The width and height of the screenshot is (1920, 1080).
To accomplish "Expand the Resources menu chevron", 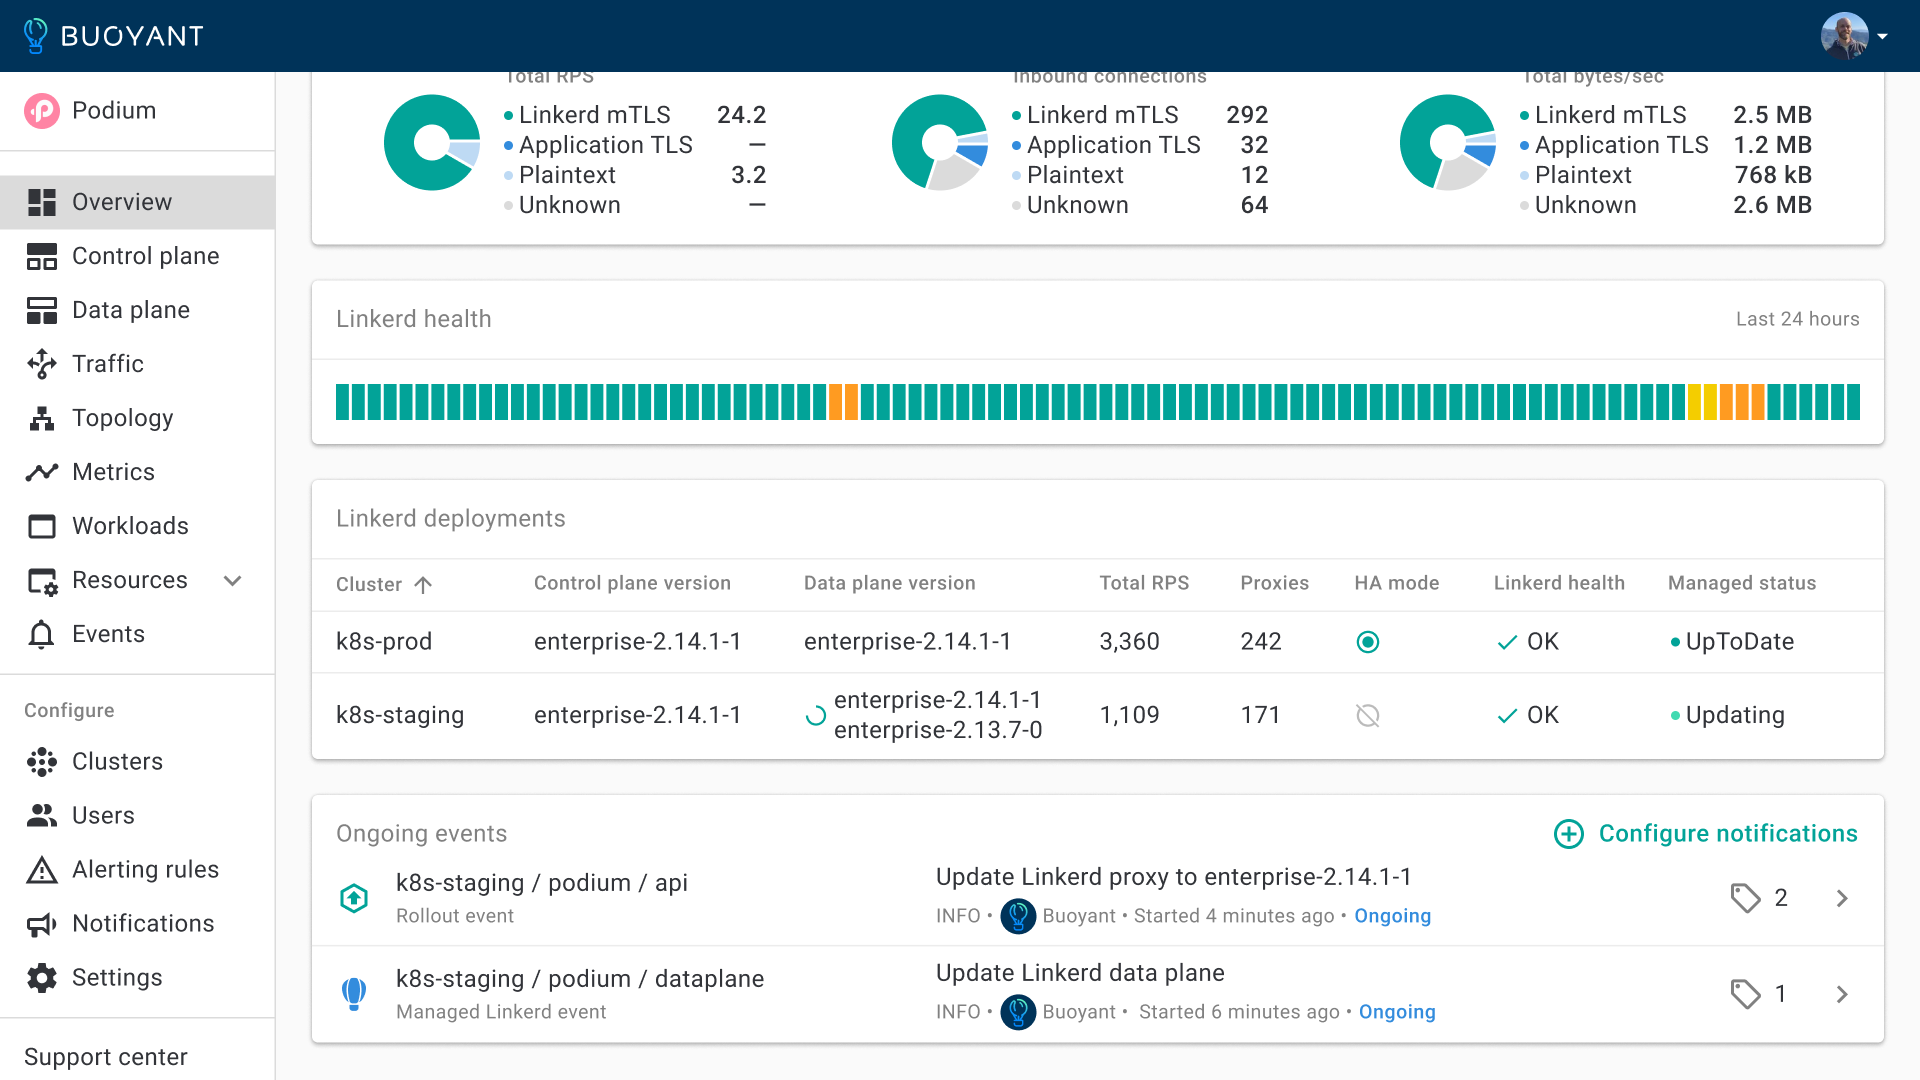I will (x=233, y=580).
